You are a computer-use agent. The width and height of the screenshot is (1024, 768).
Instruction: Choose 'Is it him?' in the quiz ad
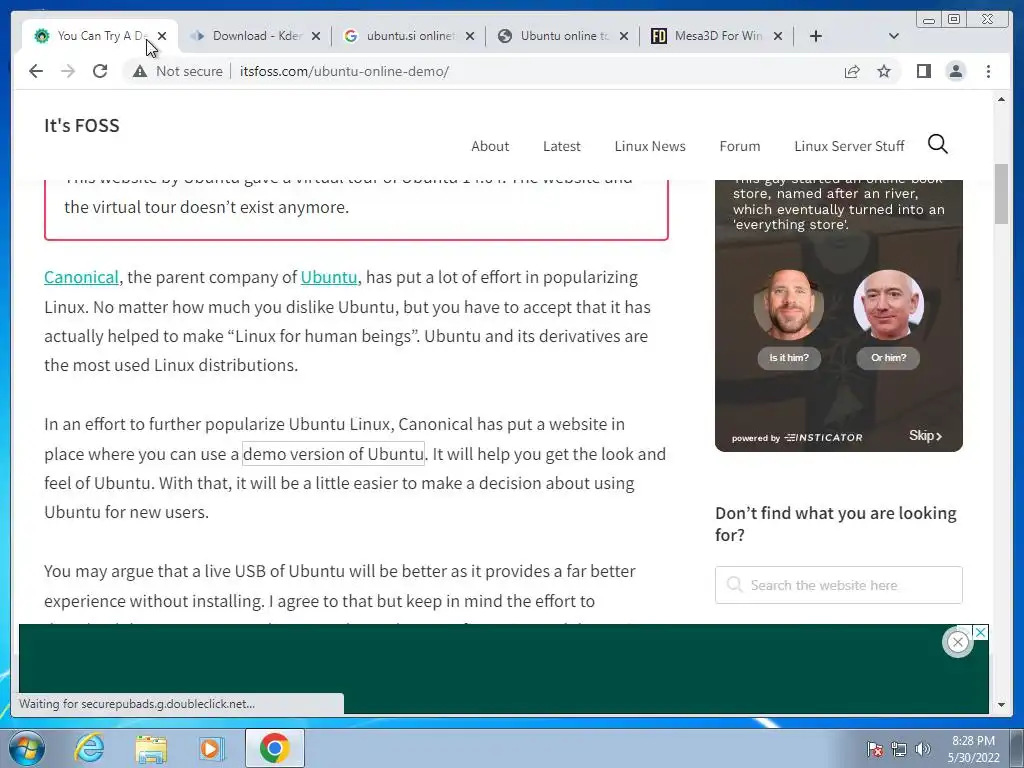tap(789, 357)
